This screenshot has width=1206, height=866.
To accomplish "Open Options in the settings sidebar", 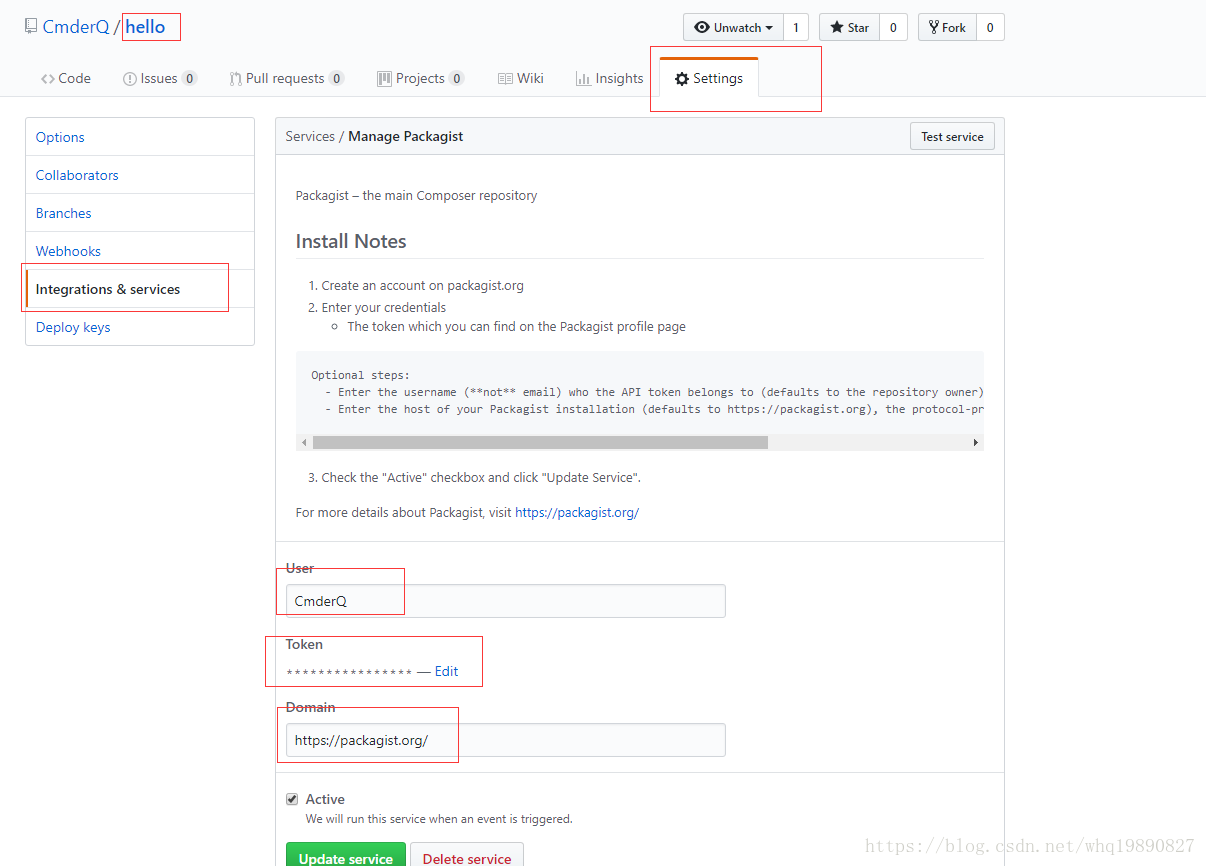I will 140,137.
